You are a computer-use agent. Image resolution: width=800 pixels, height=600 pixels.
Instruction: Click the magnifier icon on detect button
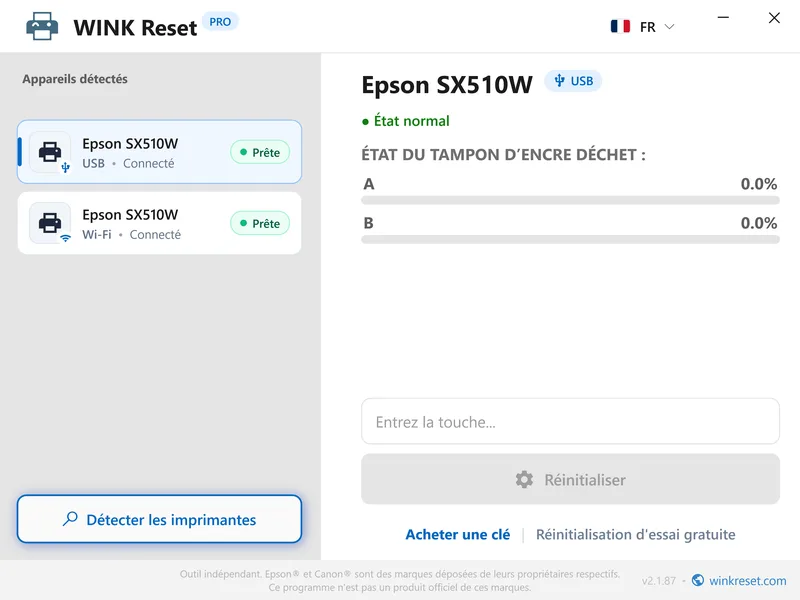(x=70, y=519)
